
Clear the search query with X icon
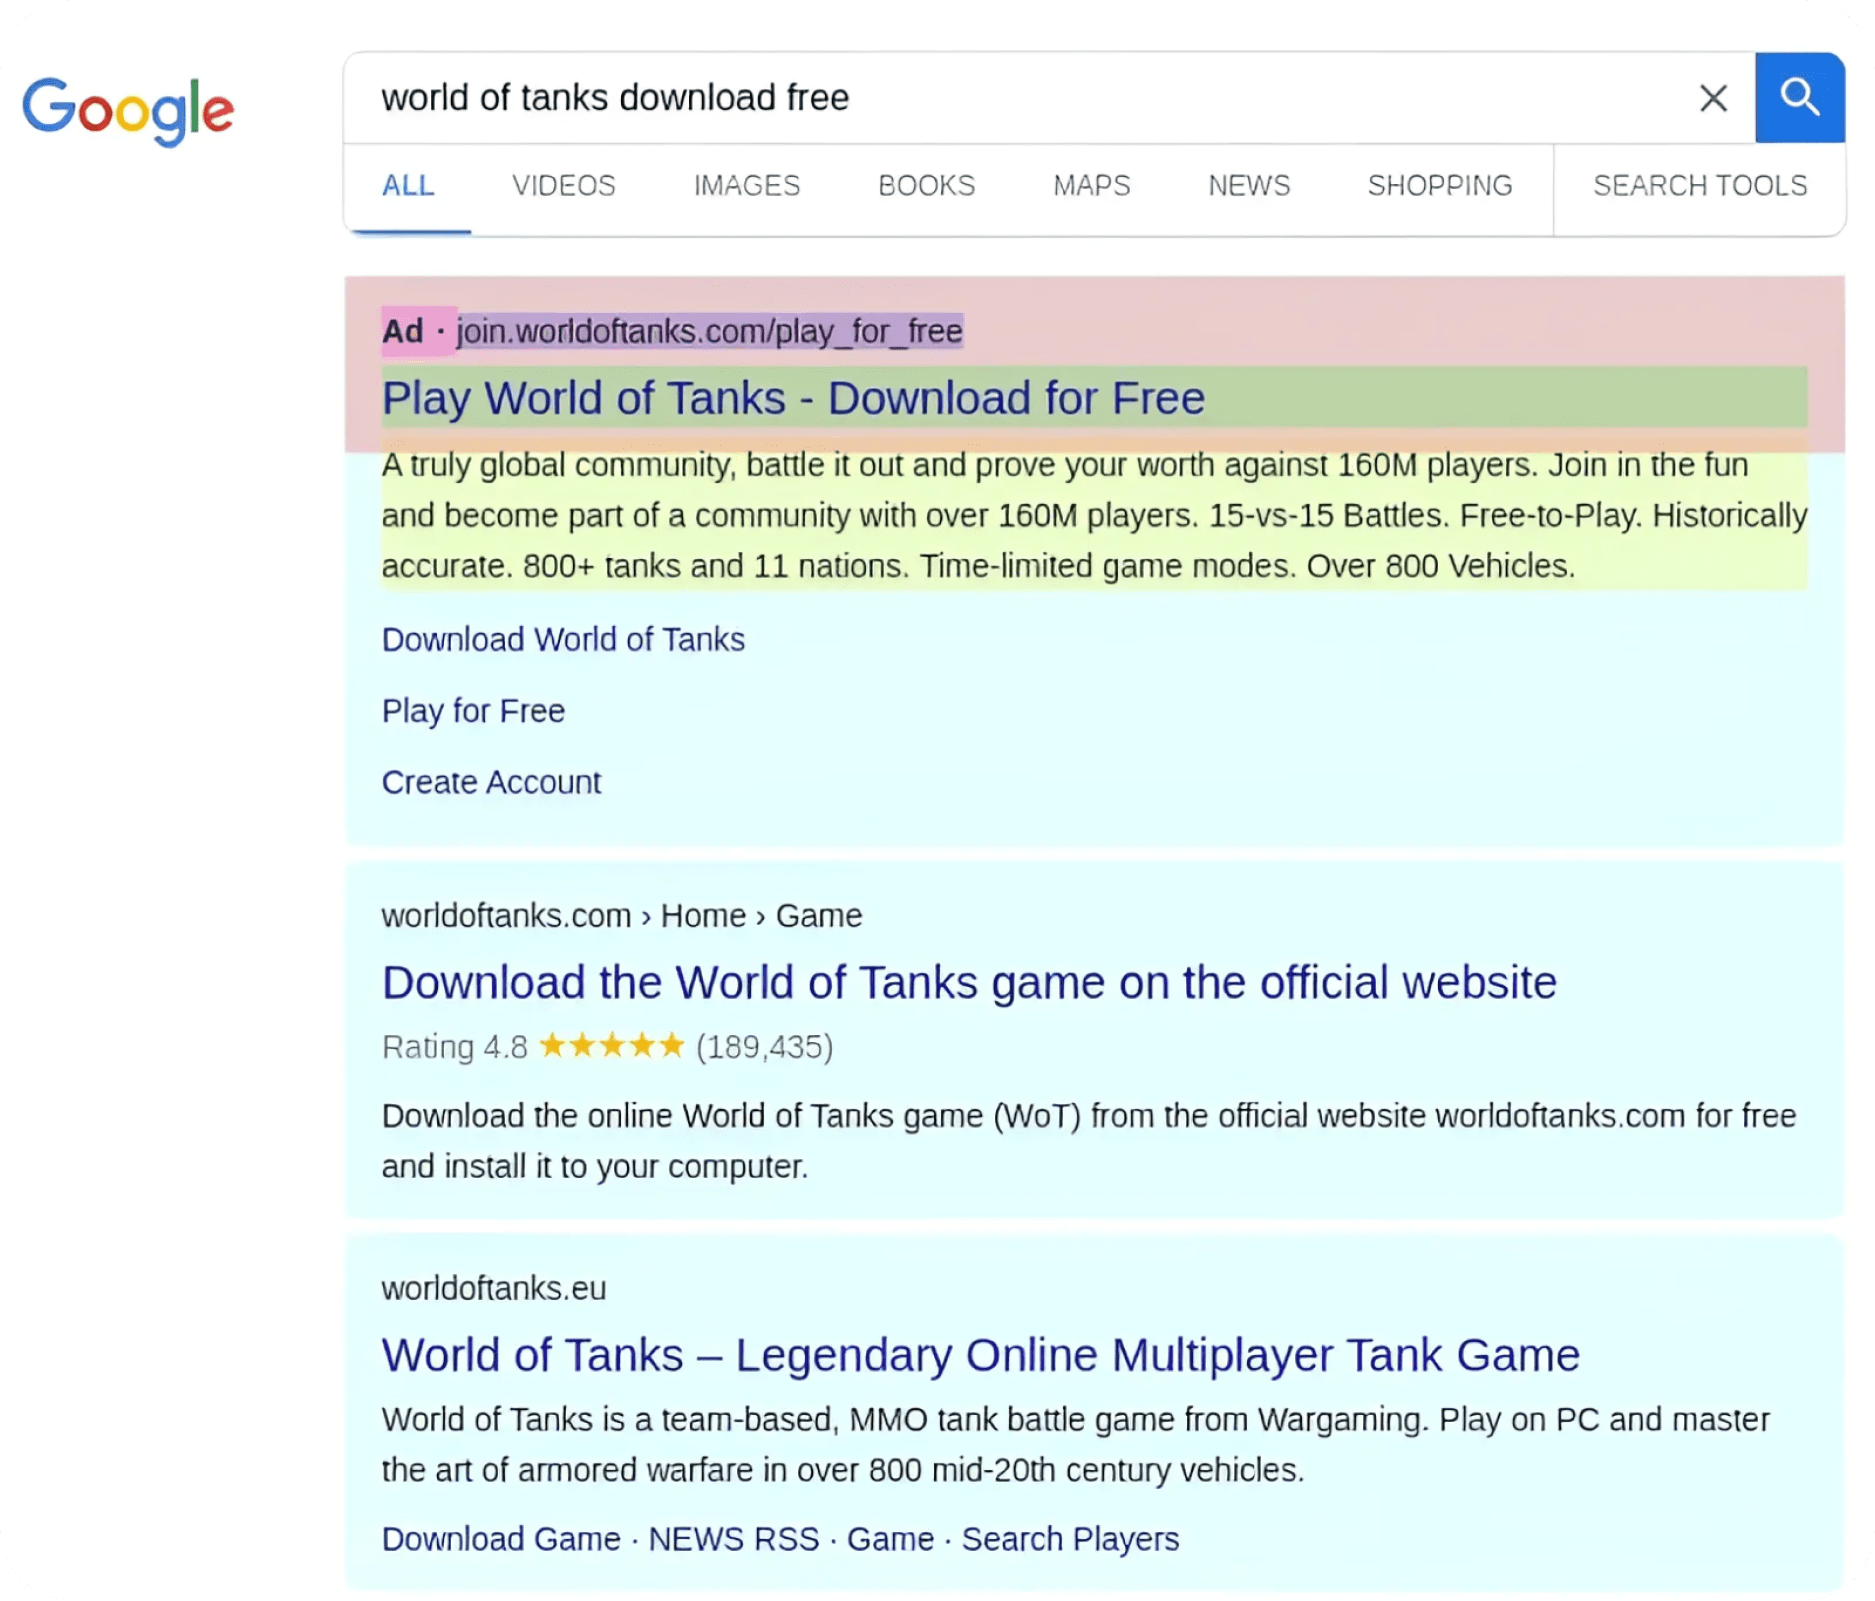point(1713,98)
